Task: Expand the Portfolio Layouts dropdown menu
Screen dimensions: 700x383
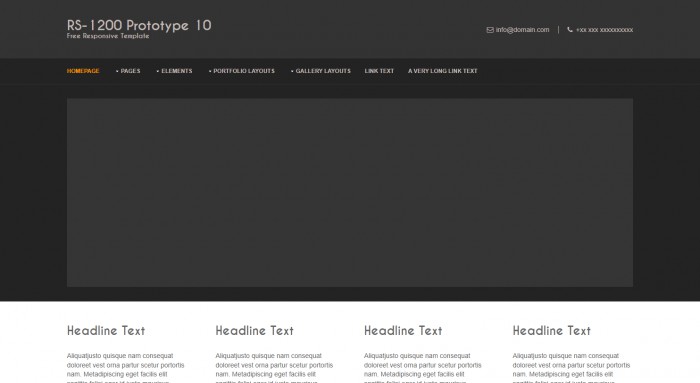Action: point(242,71)
